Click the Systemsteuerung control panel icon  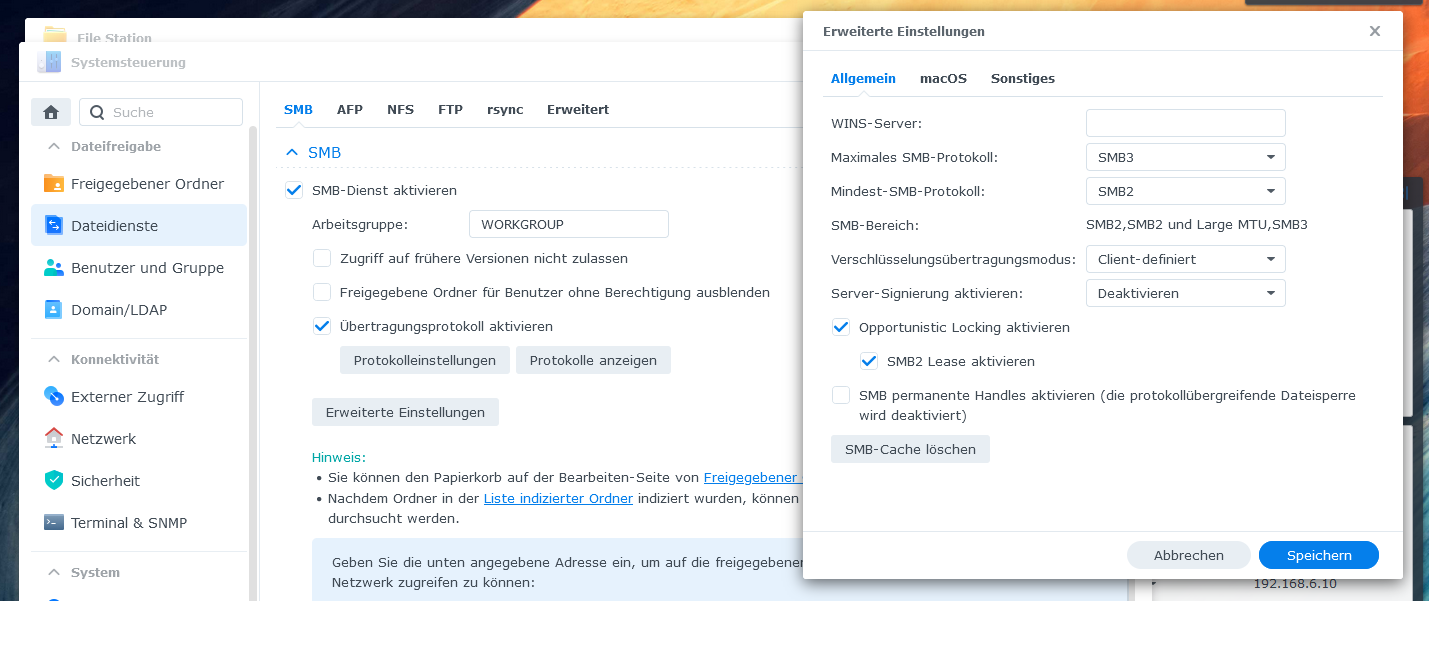[49, 62]
